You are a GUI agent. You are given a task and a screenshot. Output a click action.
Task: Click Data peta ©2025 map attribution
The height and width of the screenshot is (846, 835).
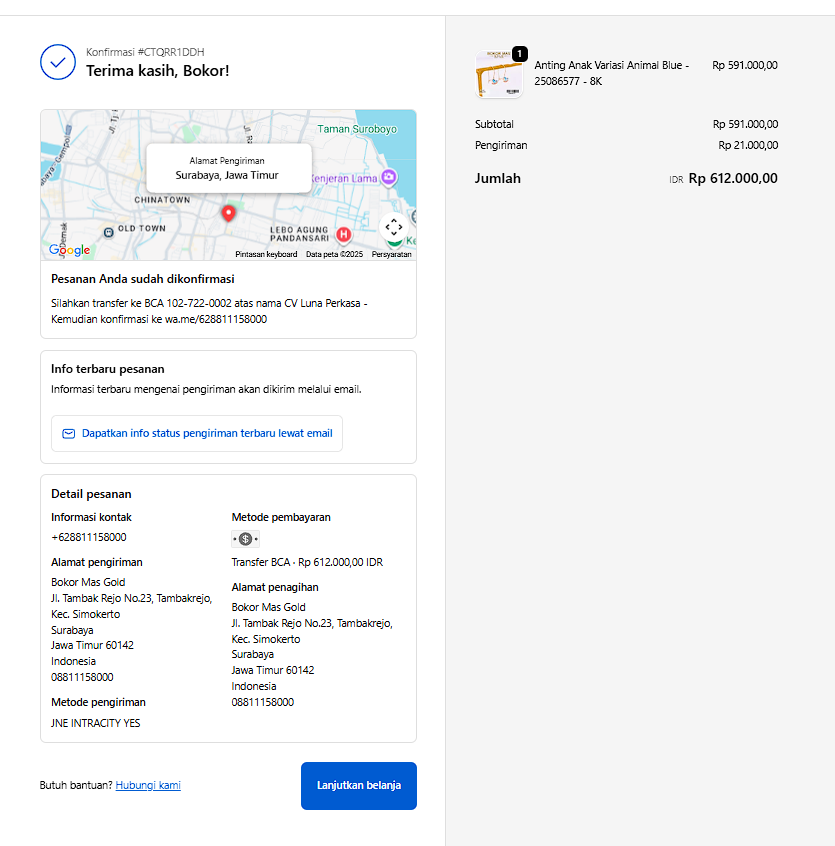coord(334,254)
